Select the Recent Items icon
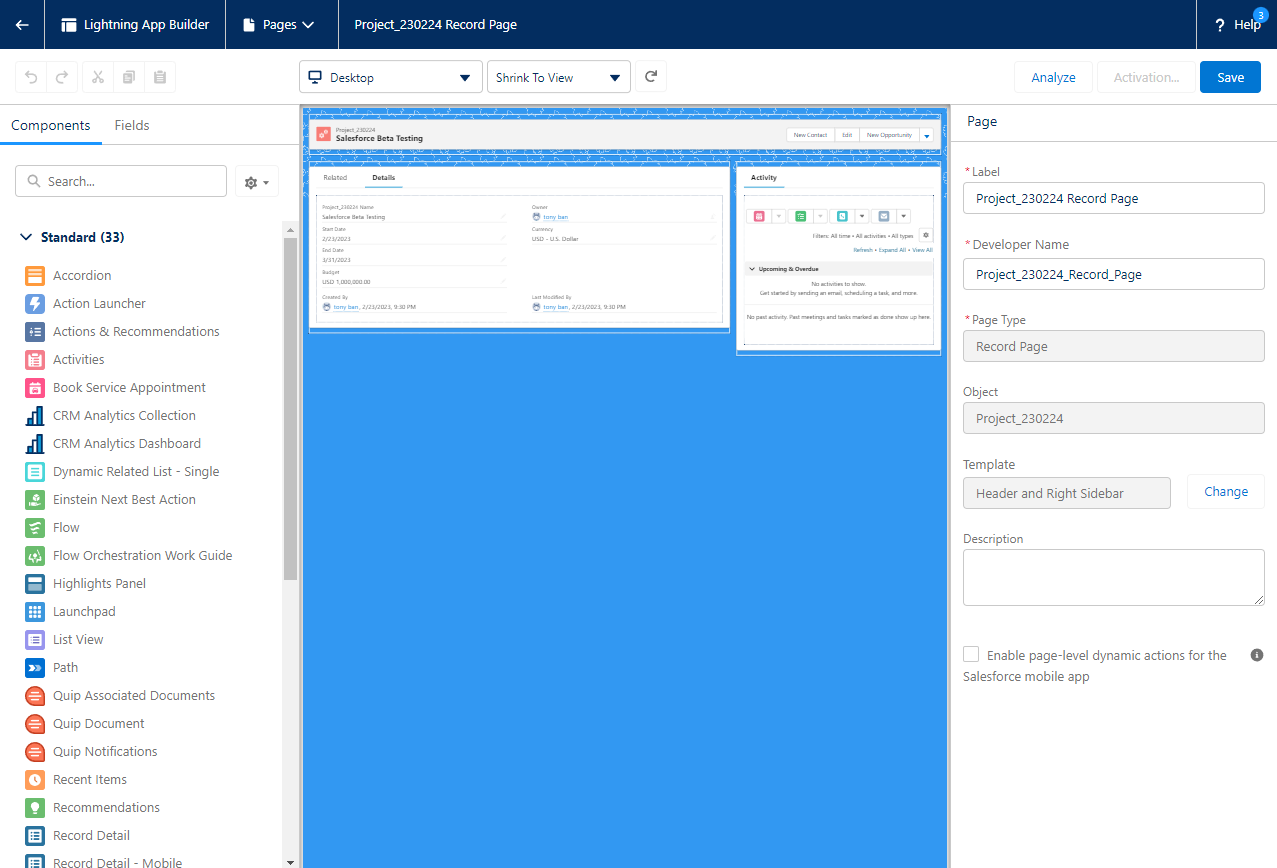This screenshot has width=1277, height=868. (x=35, y=779)
